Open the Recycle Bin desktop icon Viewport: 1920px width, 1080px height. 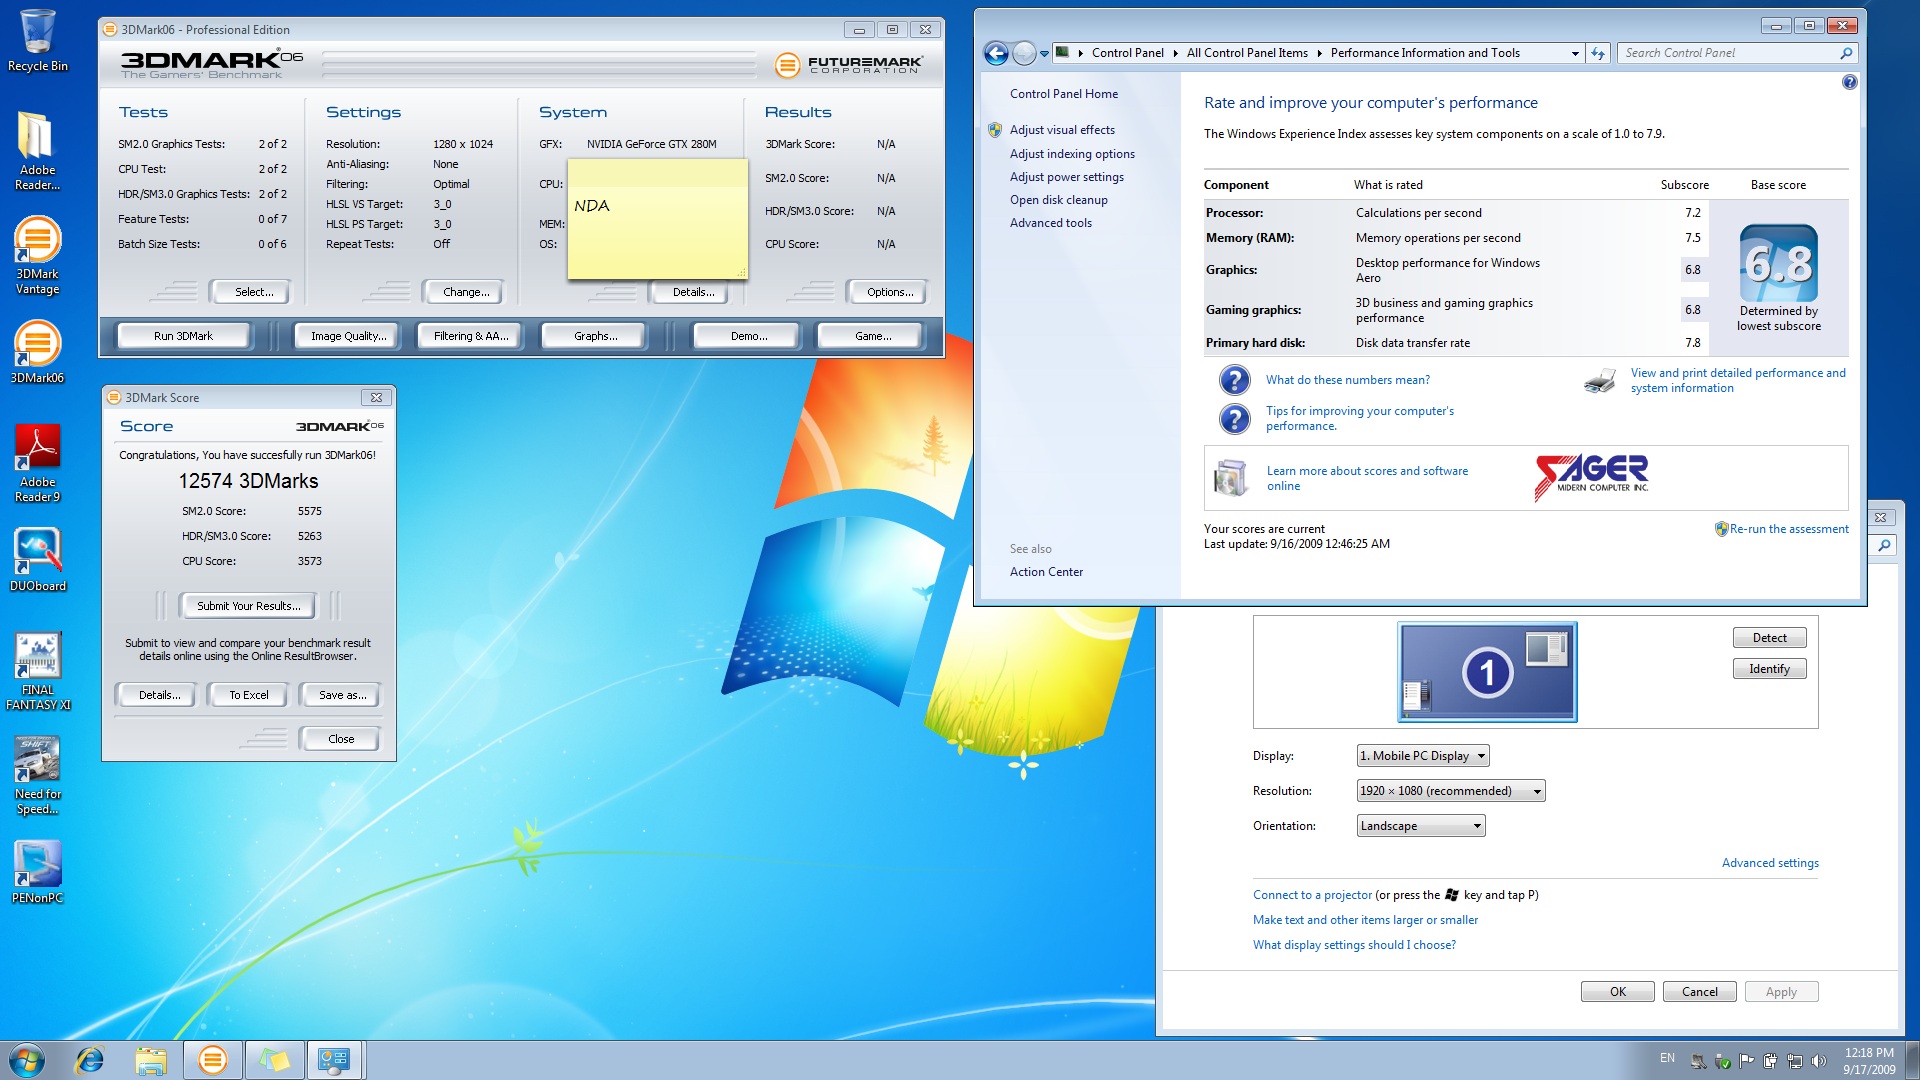click(37, 40)
